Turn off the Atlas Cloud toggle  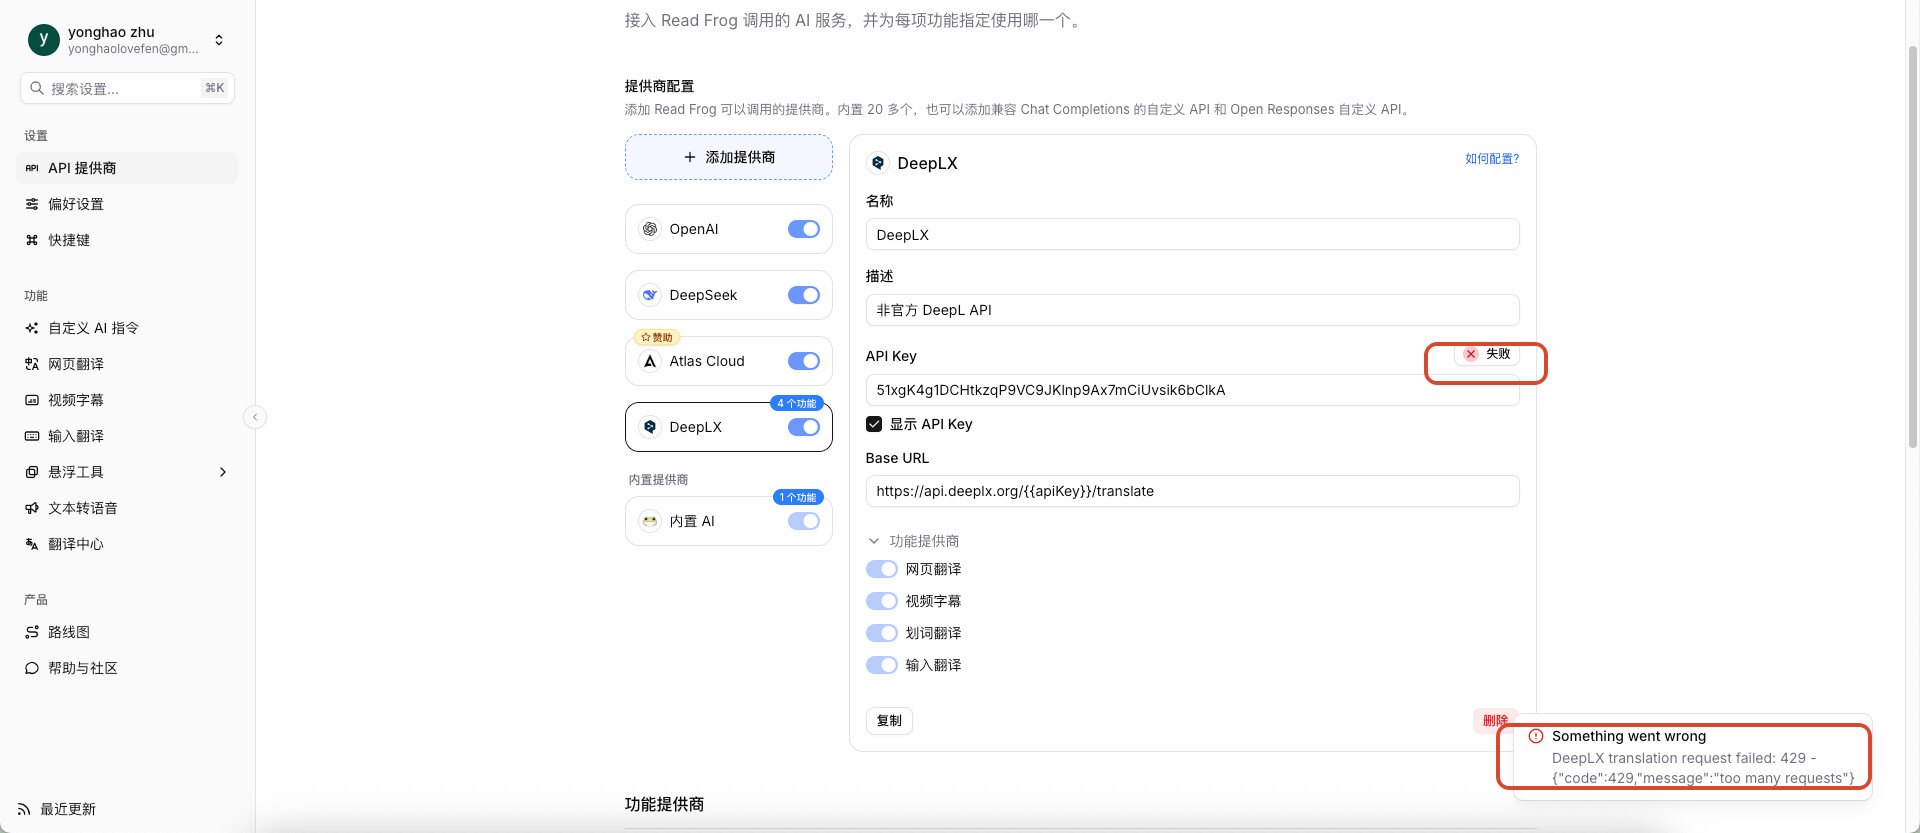point(804,361)
